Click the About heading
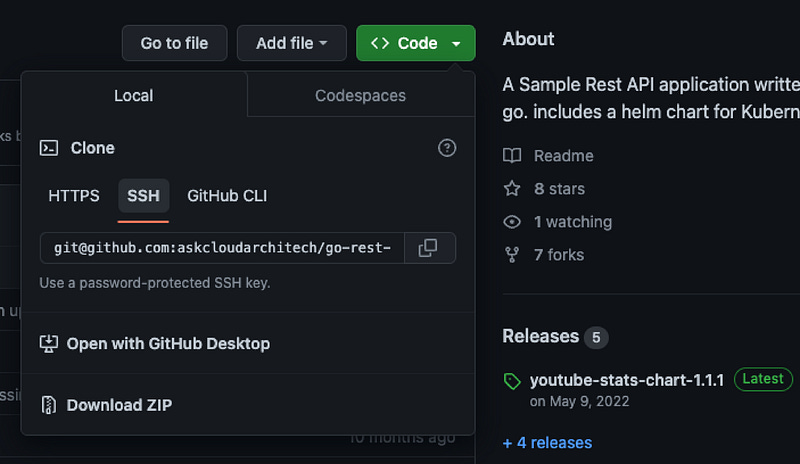800x464 pixels. point(528,39)
